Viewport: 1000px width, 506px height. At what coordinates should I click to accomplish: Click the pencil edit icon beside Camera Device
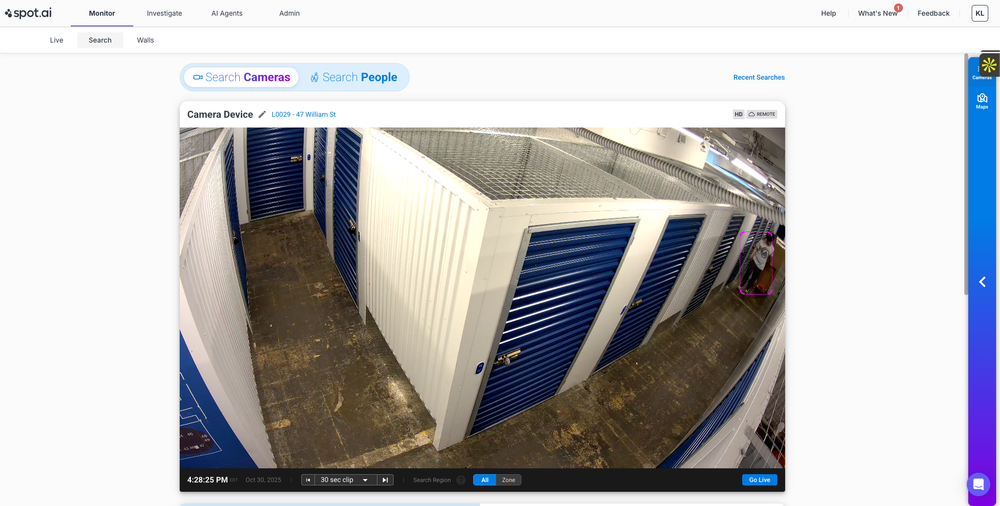pos(262,115)
